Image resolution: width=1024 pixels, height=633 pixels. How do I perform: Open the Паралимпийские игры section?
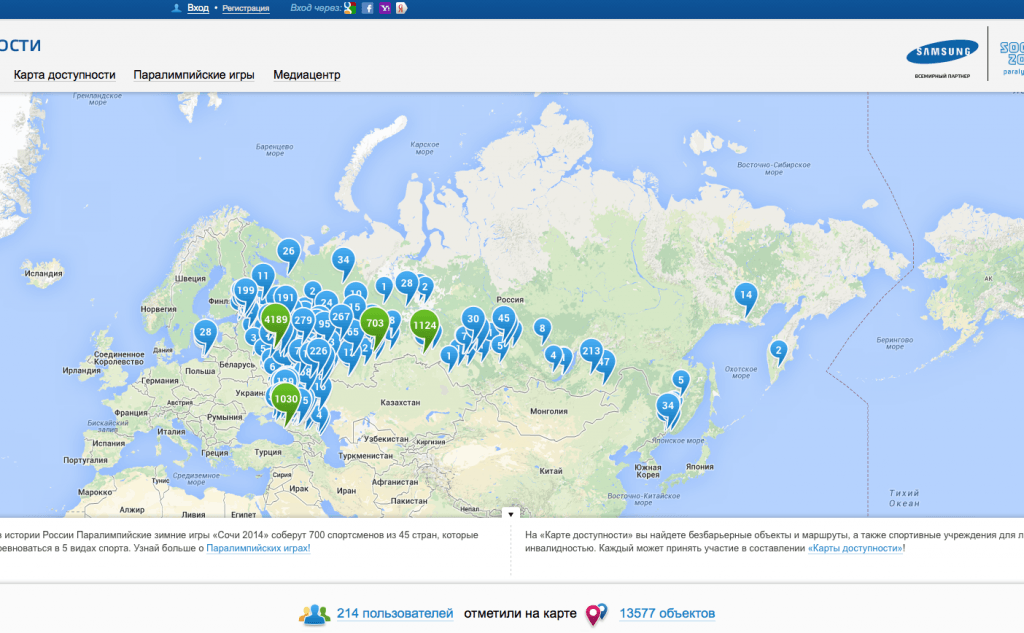(x=193, y=75)
